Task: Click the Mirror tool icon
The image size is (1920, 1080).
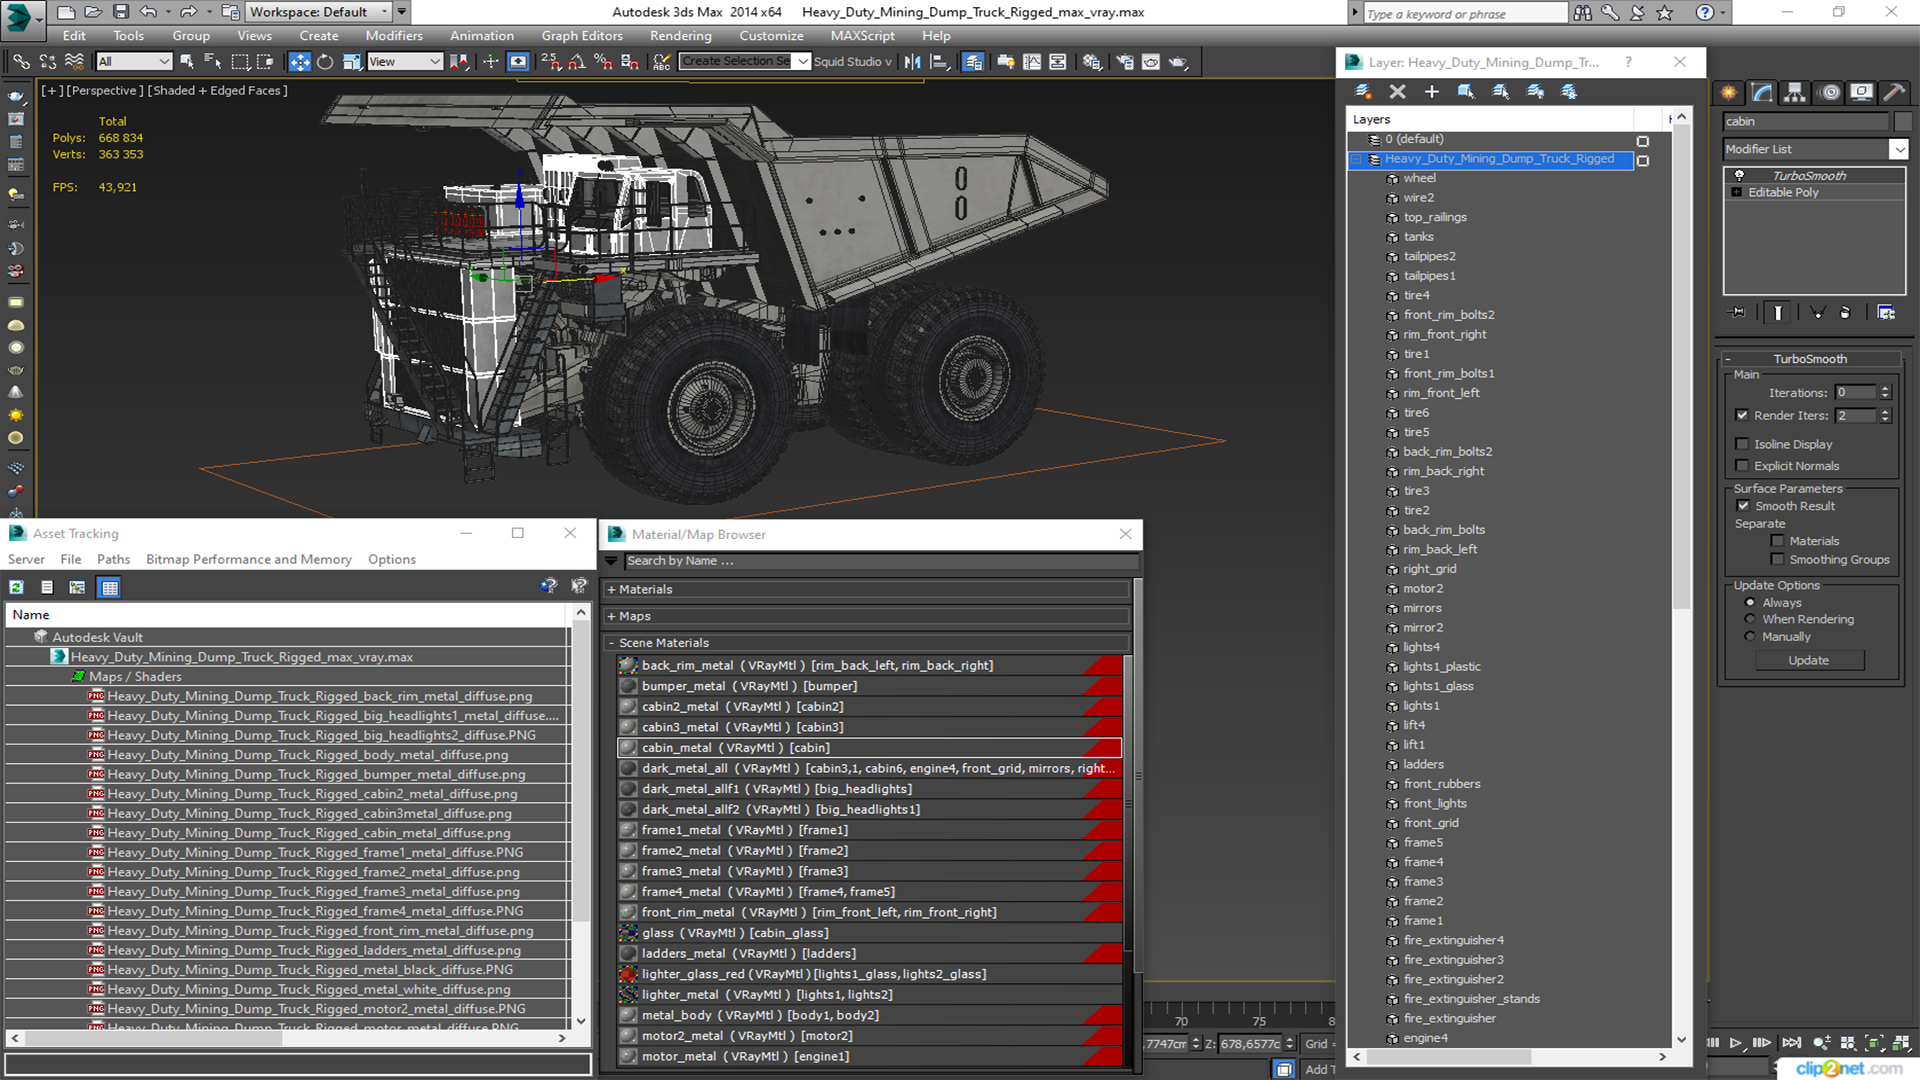Action: pos(912,62)
